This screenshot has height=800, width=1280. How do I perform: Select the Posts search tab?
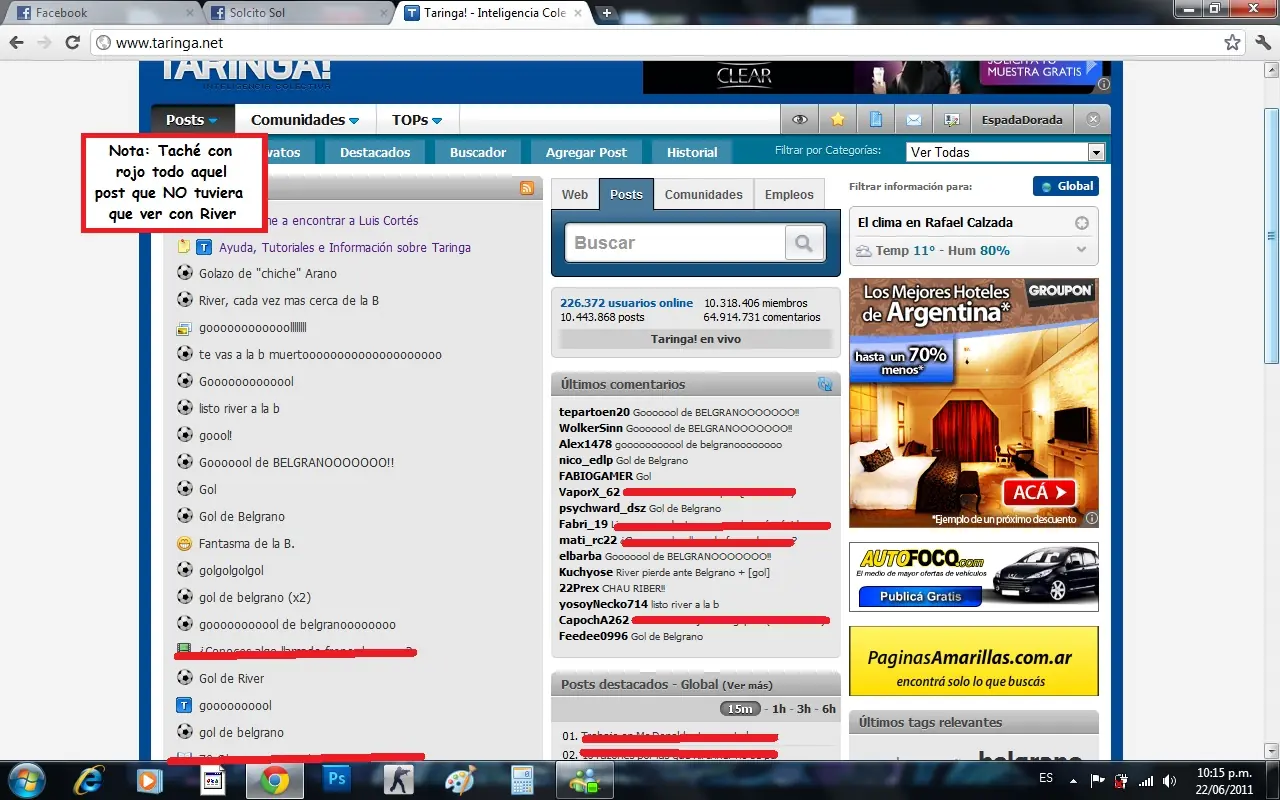[x=626, y=194]
